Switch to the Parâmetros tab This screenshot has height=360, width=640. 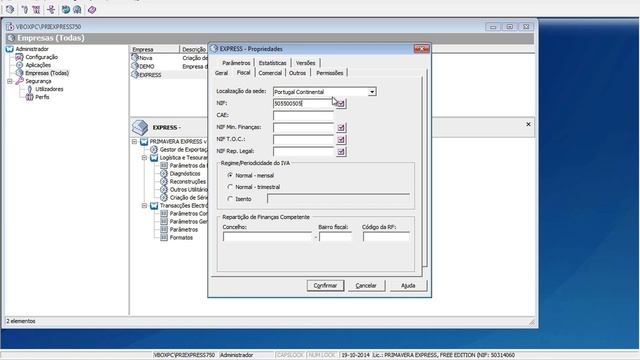[x=236, y=63]
